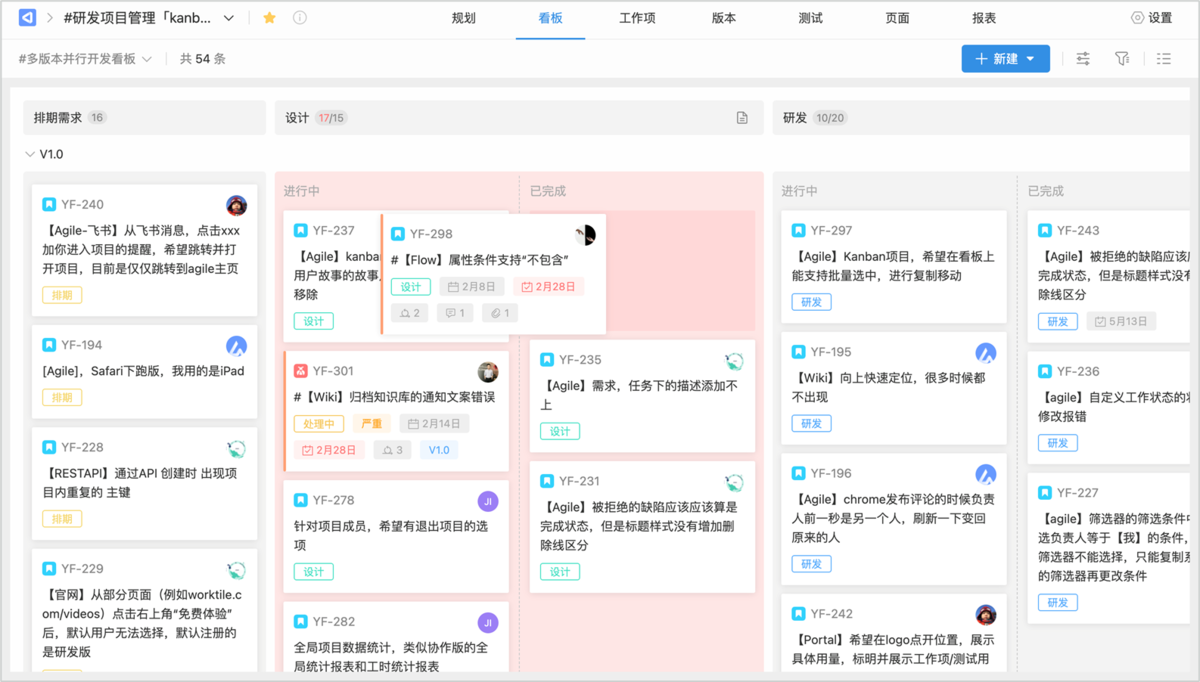Click the red 2月28日 due date on YF-298
The height and width of the screenshot is (682, 1200).
pyautogui.click(x=548, y=287)
